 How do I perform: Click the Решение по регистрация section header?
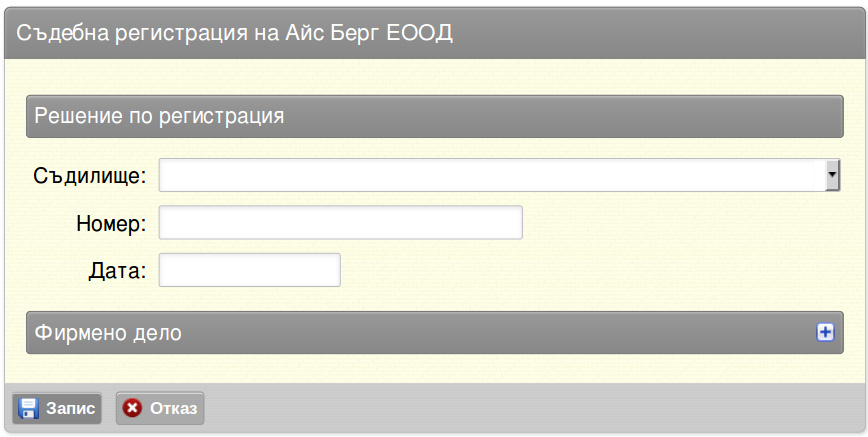coord(435,116)
